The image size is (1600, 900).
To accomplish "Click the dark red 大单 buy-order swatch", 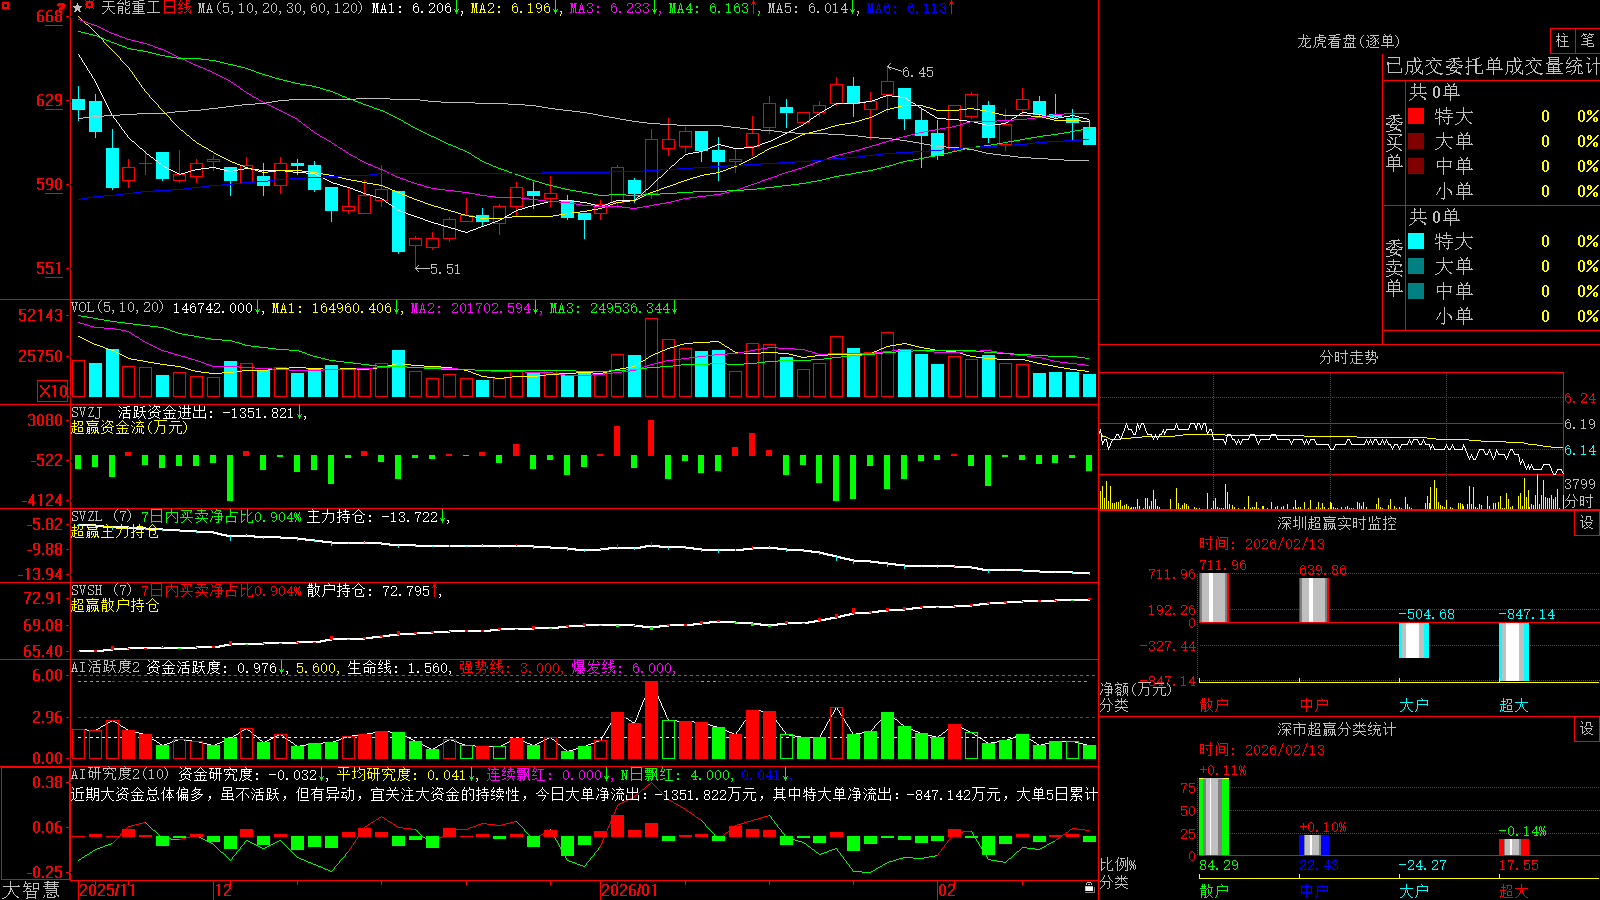I will point(1416,141).
